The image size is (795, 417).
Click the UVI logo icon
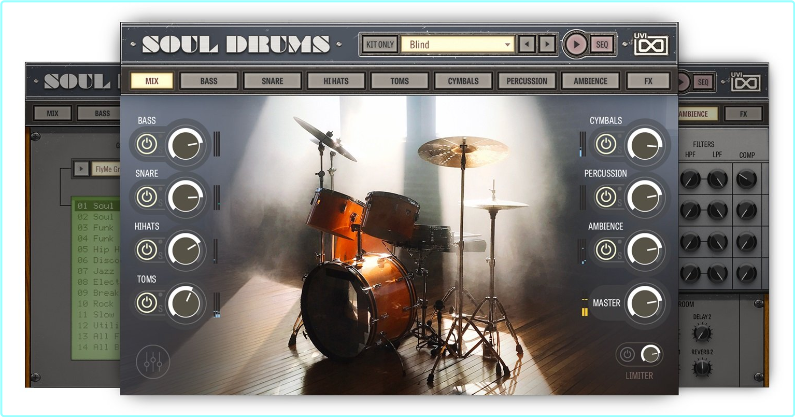pos(651,43)
